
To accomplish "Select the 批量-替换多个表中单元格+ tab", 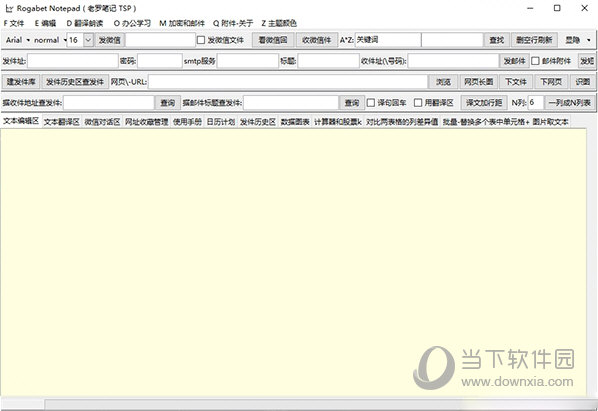I will coord(486,122).
